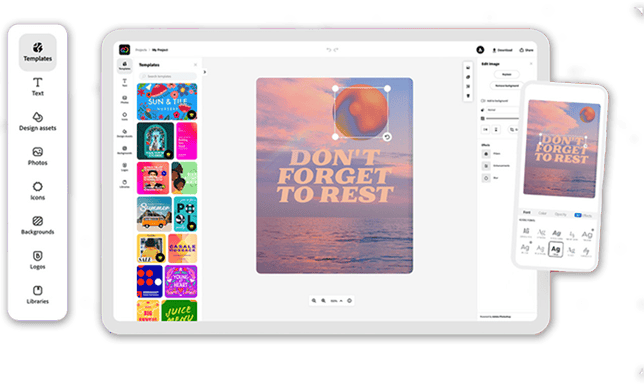This screenshot has width=644, height=384.
Task: Open the Normal blend mode dropdown
Action: tap(502, 110)
